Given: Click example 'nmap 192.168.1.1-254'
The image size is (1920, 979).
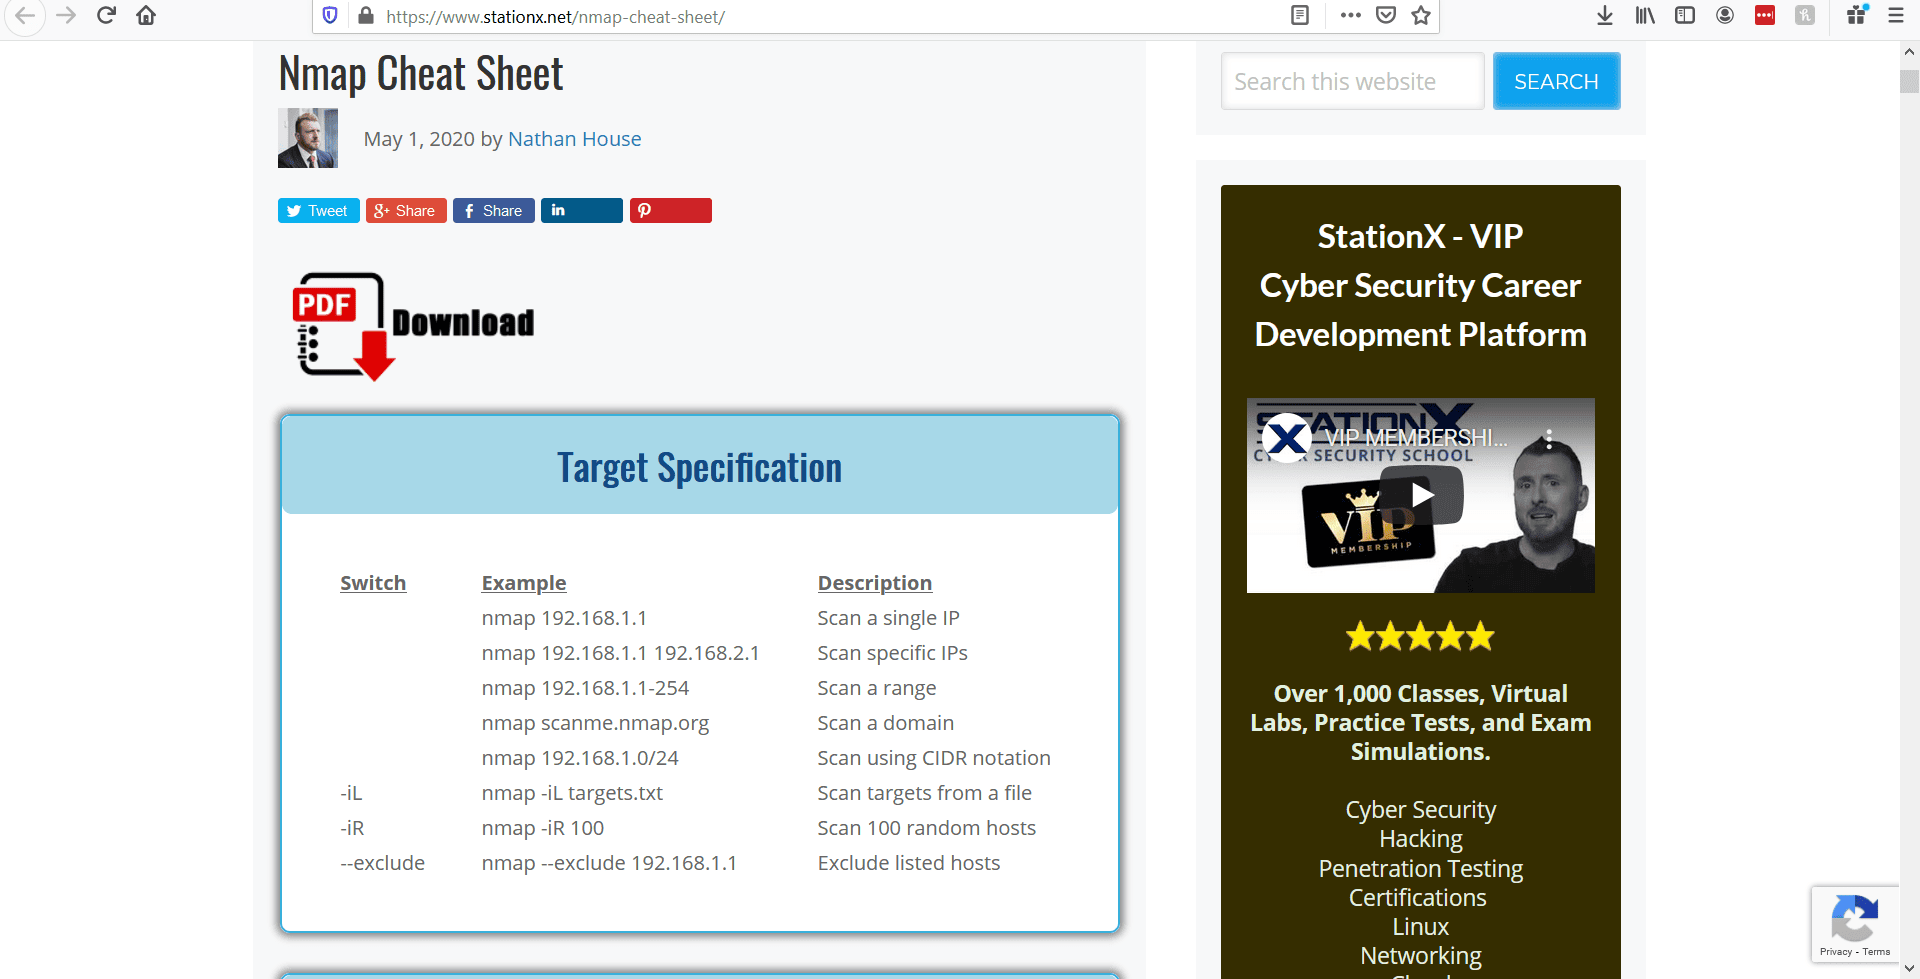Looking at the screenshot, I should 585,688.
